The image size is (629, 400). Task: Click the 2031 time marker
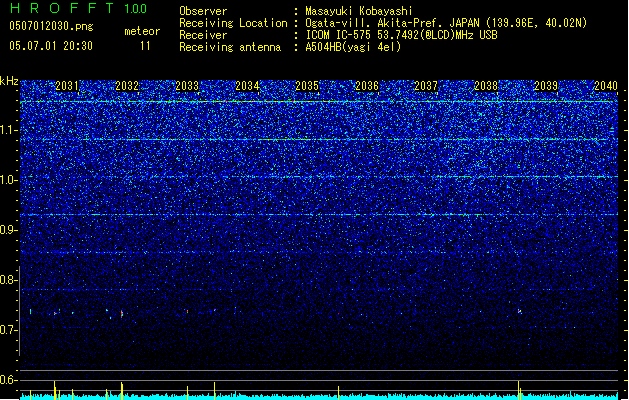point(67,86)
